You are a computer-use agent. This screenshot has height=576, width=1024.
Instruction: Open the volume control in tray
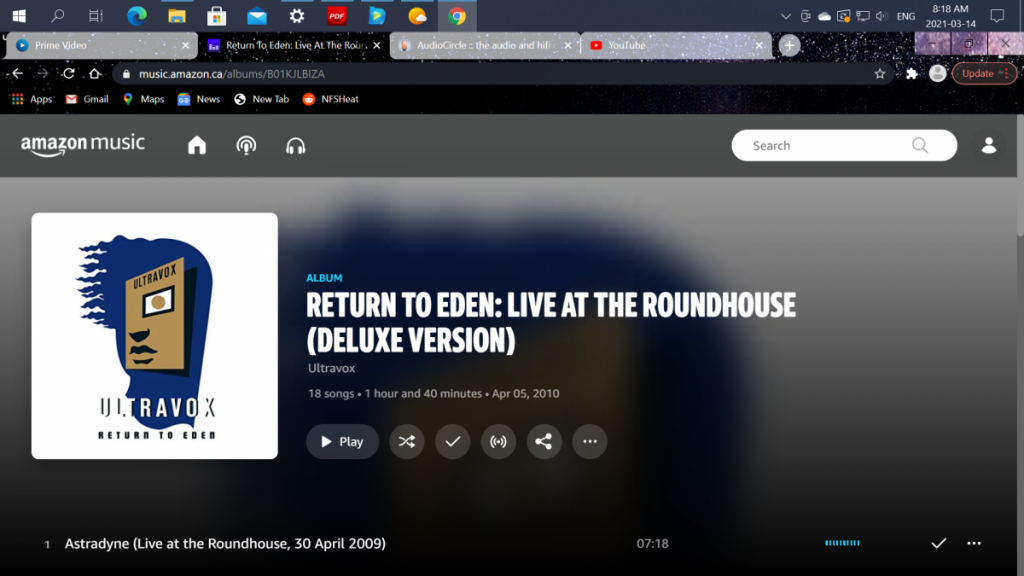[x=882, y=16]
